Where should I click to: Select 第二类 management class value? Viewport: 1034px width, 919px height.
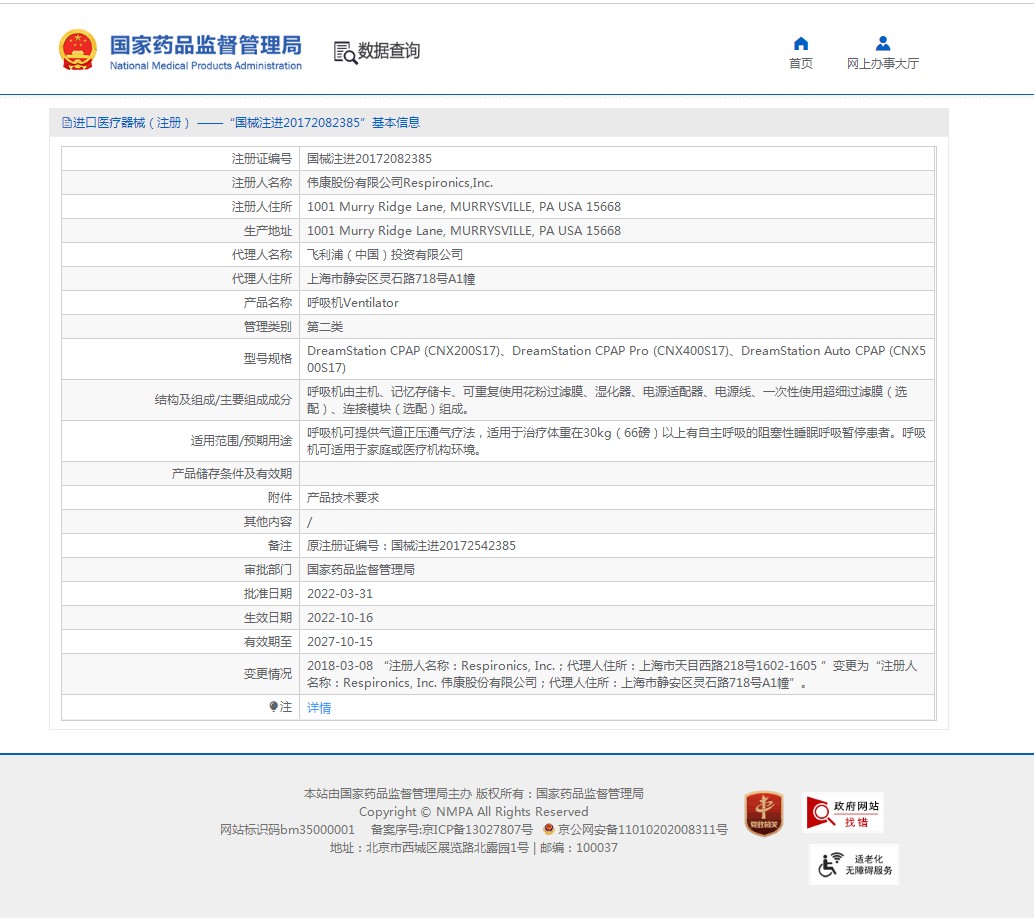324,326
